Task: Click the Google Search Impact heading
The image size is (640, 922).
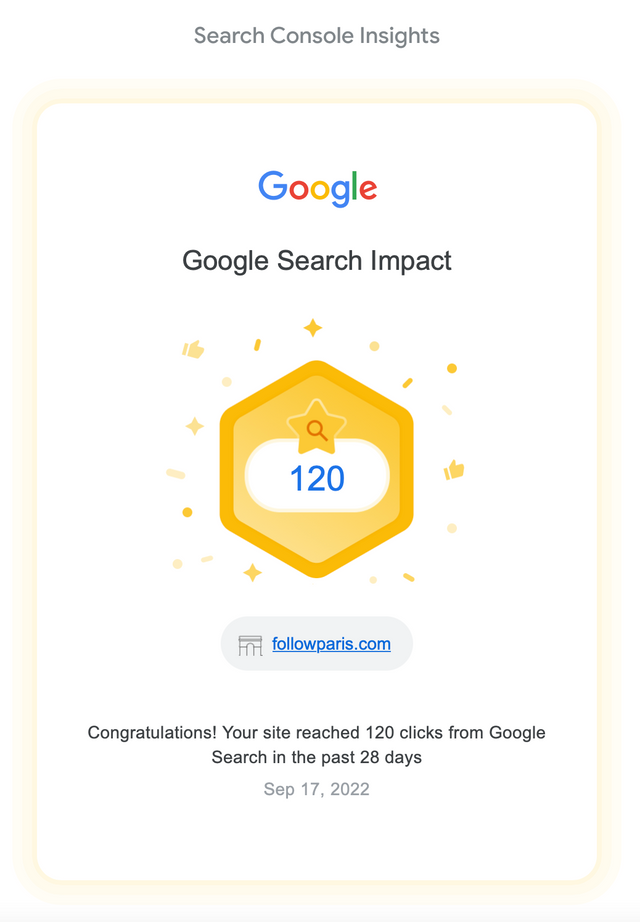Action: pos(317,260)
